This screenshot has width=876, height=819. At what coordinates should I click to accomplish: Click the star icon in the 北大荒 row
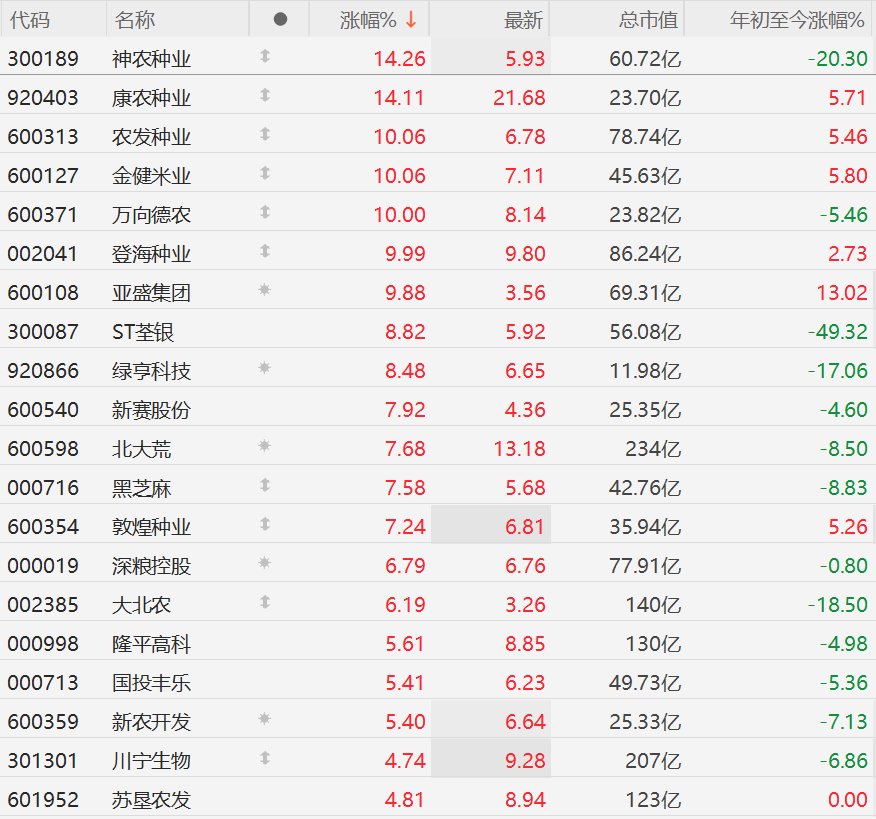265,446
